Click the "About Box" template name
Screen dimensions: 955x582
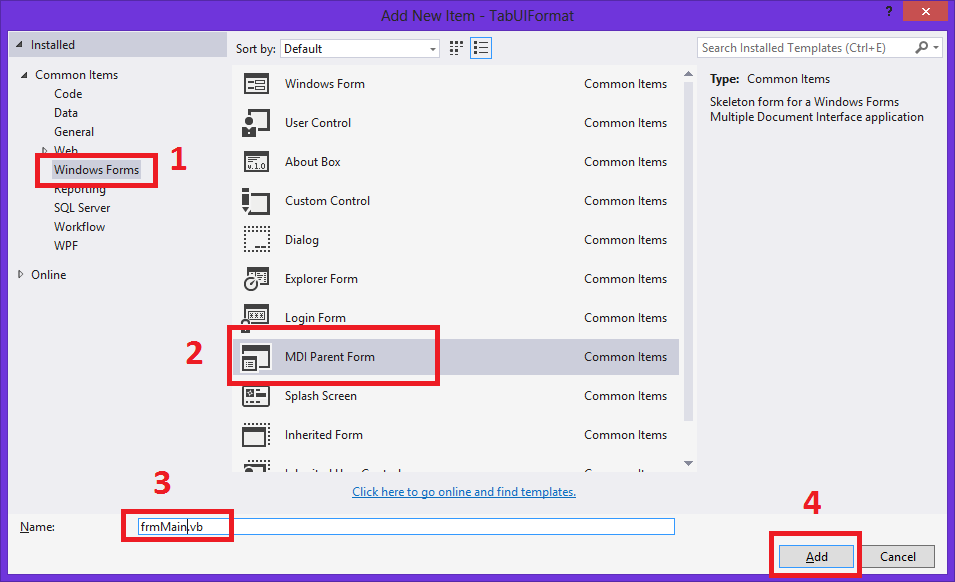point(312,162)
